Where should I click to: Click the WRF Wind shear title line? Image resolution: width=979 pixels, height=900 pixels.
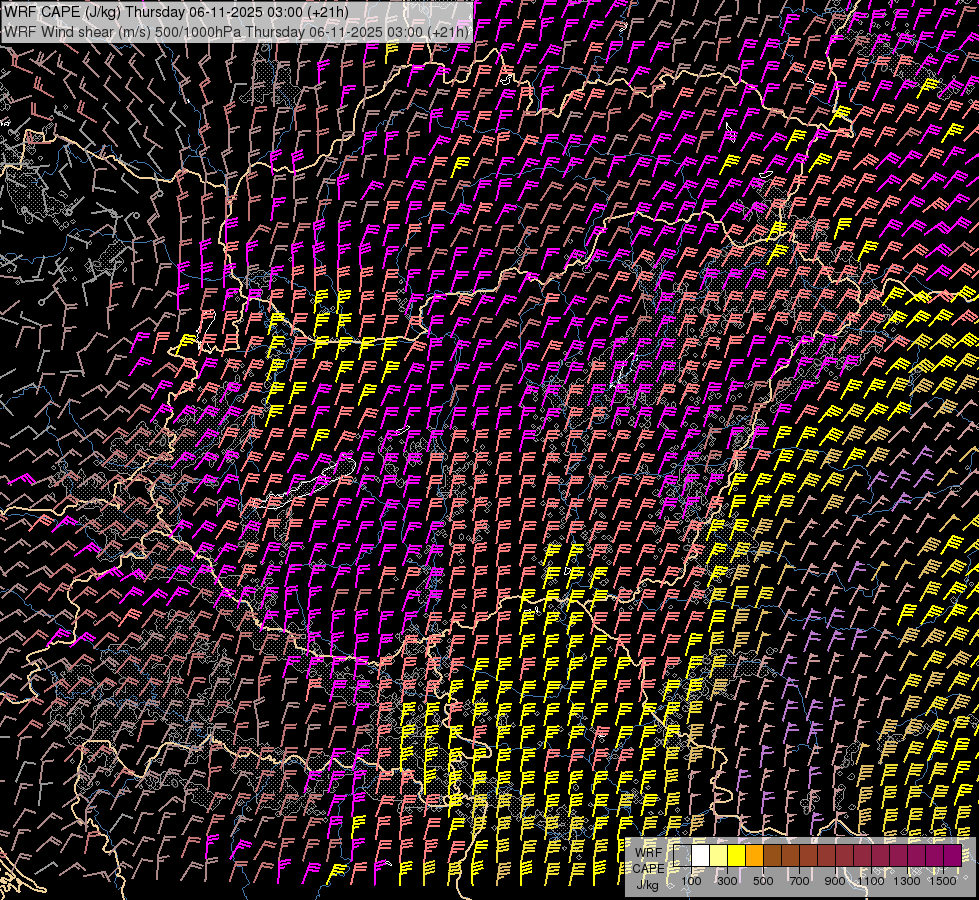pos(236,31)
